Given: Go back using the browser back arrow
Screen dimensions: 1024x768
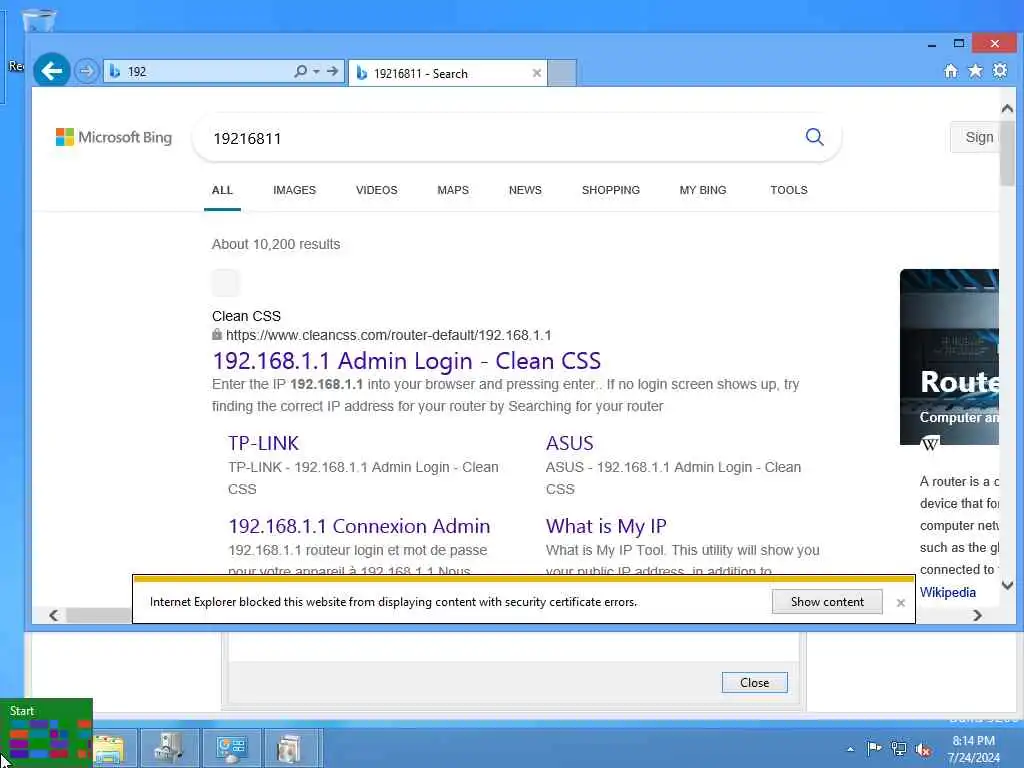Looking at the screenshot, I should [x=52, y=70].
